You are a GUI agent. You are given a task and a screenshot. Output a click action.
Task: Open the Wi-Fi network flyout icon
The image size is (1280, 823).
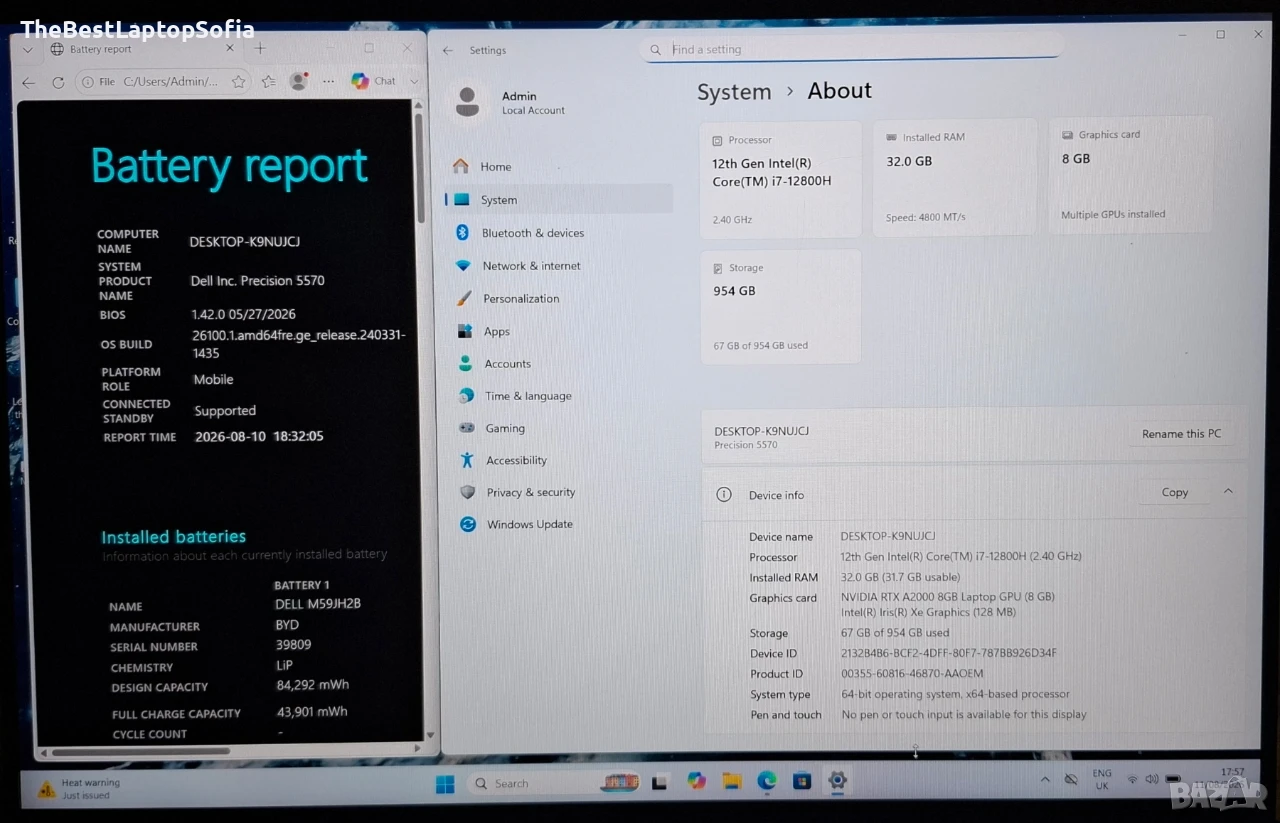pos(1132,779)
